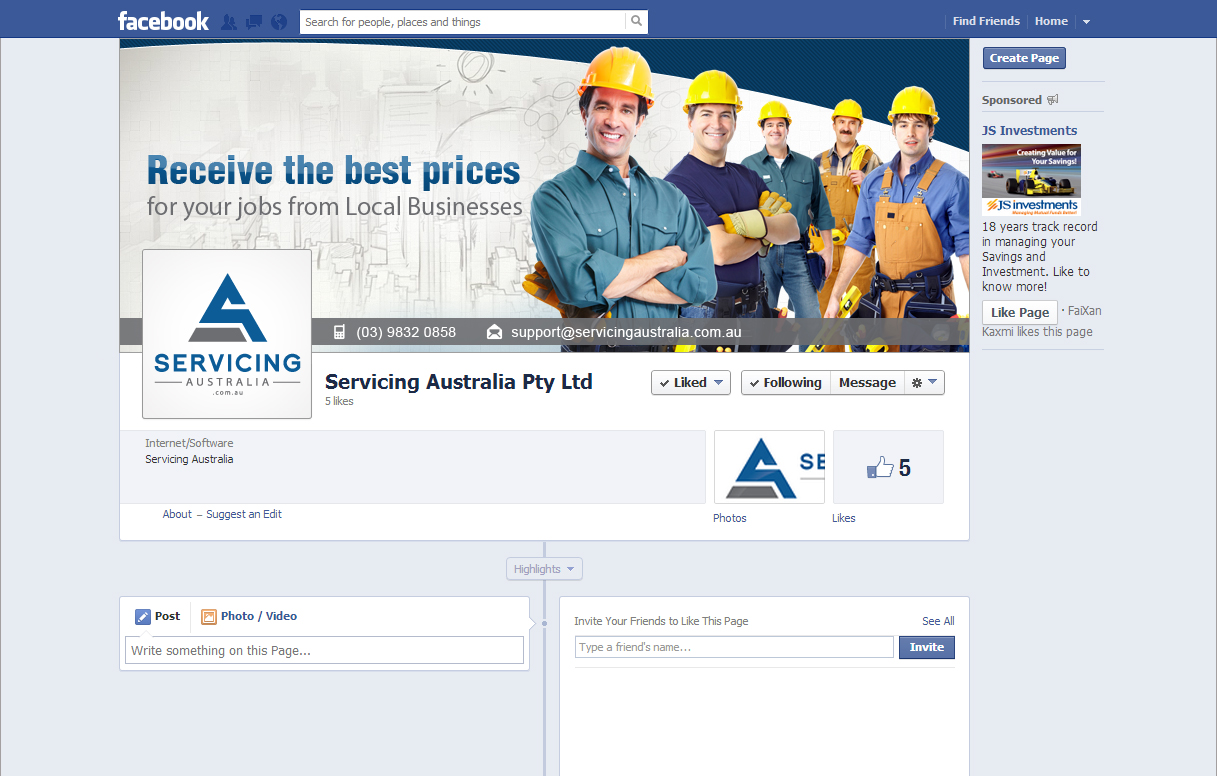The height and width of the screenshot is (776, 1217).
Task: Toggle the Liked button
Action: [x=691, y=383]
